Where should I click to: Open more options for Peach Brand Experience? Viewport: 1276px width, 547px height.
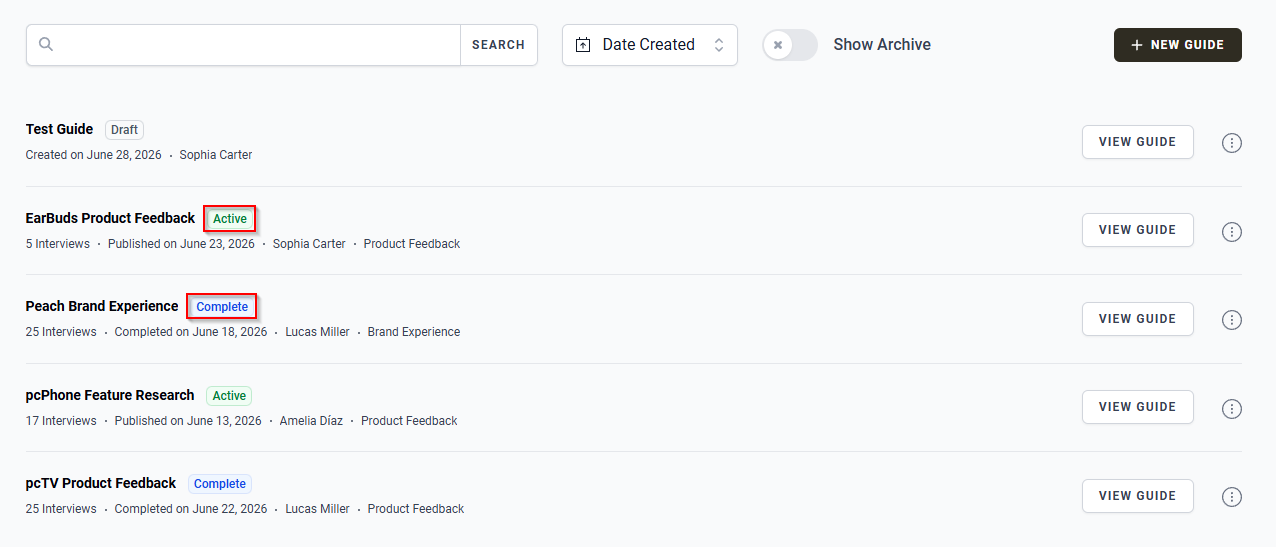1232,320
